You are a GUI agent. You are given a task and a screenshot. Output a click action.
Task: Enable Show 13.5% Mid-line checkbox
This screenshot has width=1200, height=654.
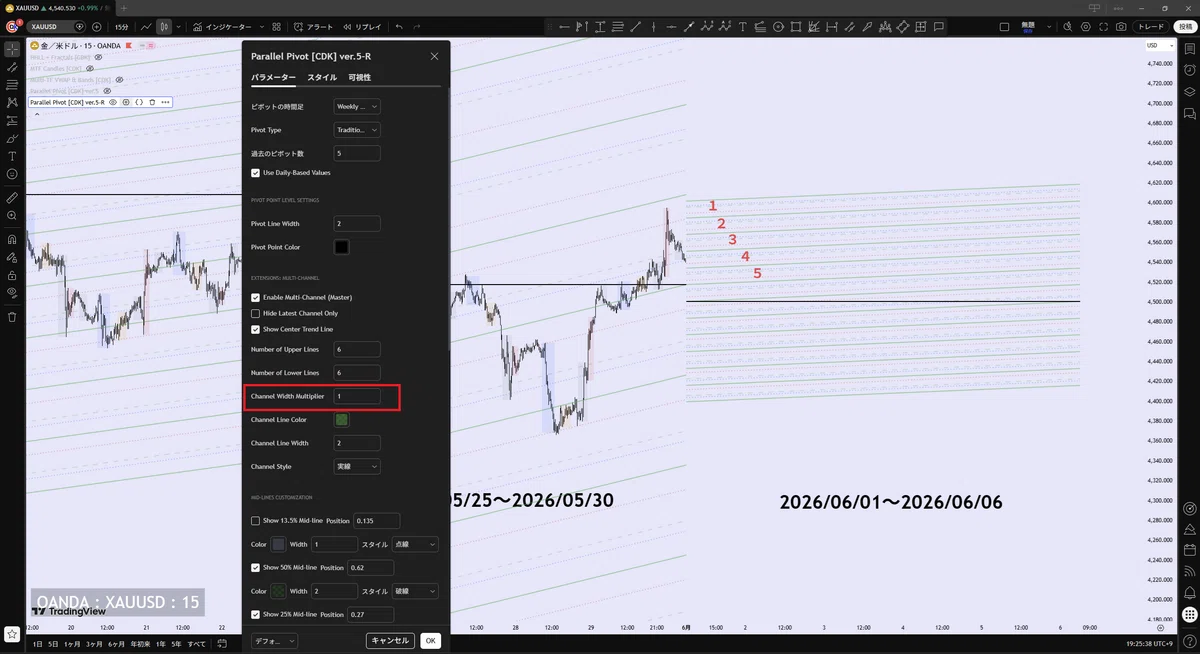256,521
